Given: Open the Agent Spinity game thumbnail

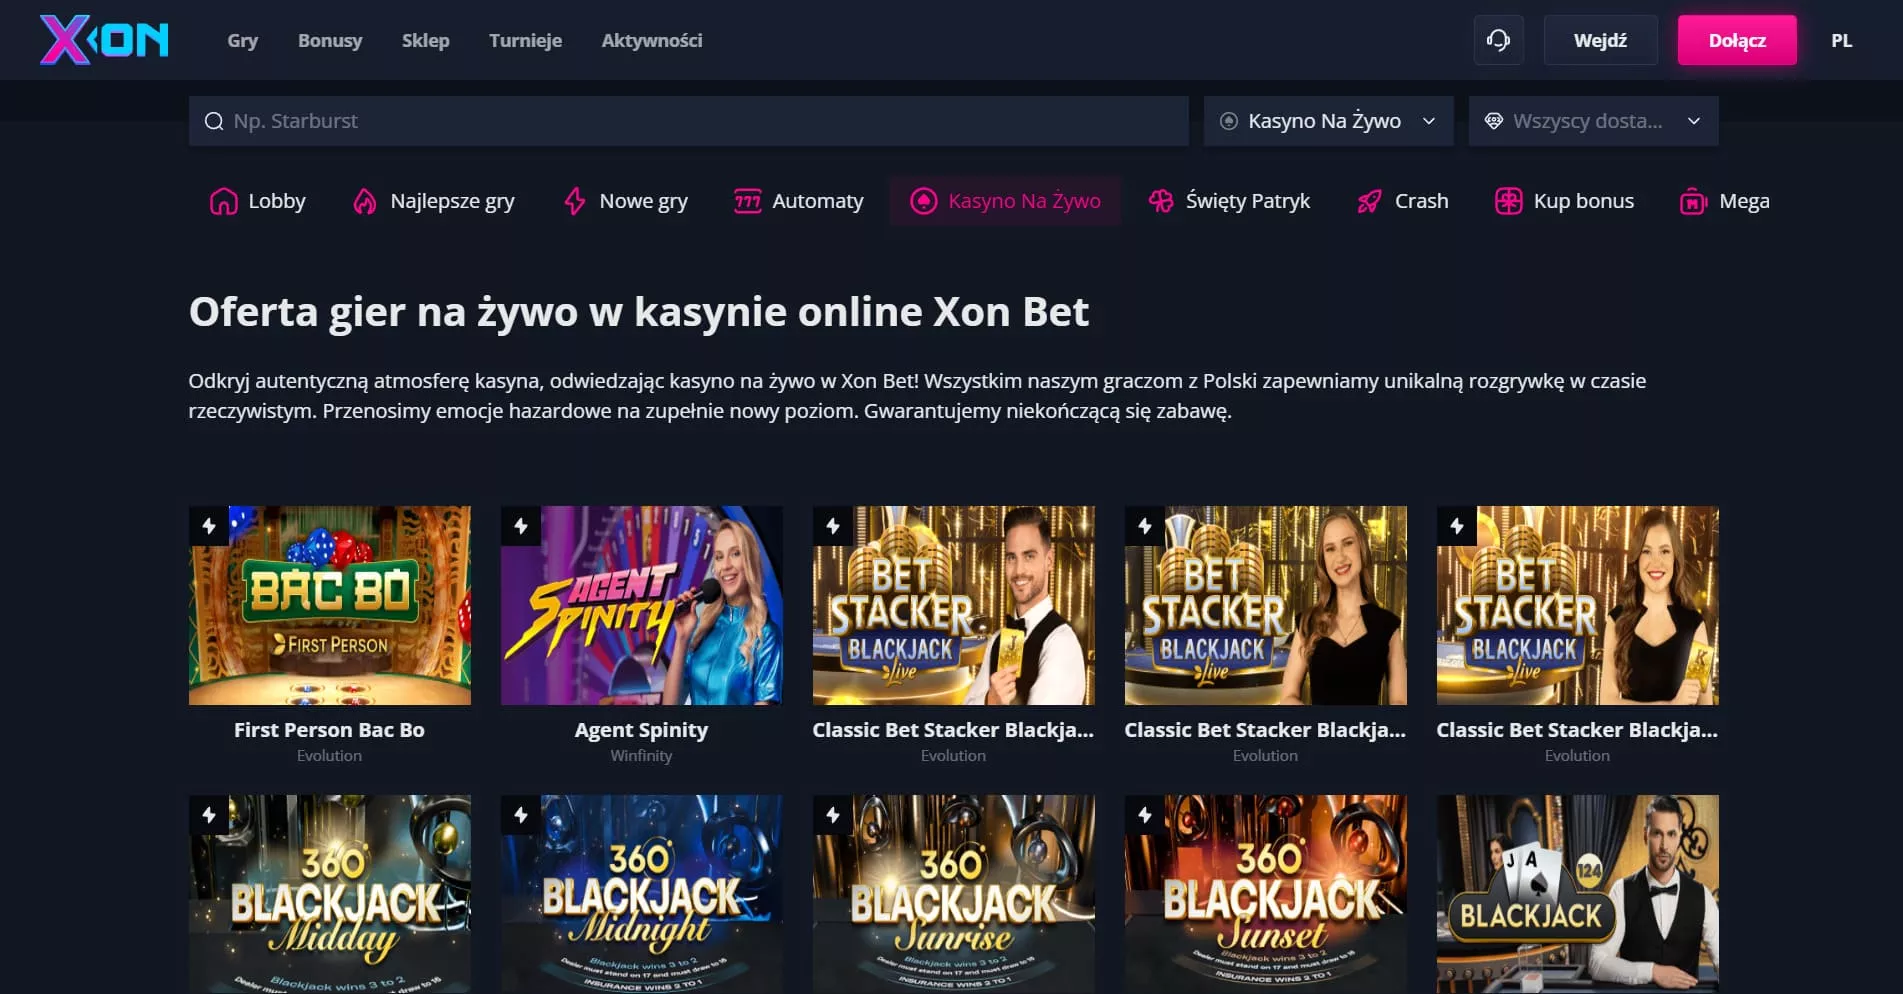Looking at the screenshot, I should 641,605.
